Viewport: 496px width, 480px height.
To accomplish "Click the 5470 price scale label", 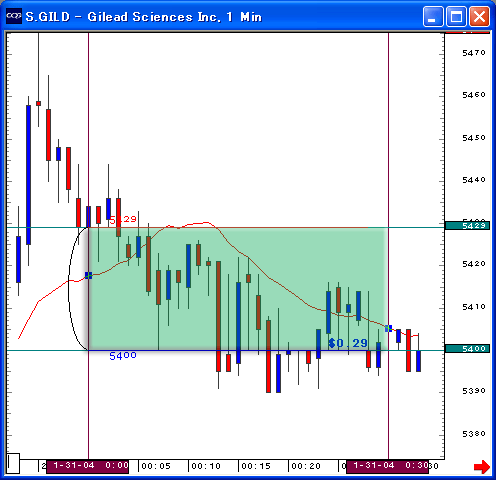I will 474,53.
